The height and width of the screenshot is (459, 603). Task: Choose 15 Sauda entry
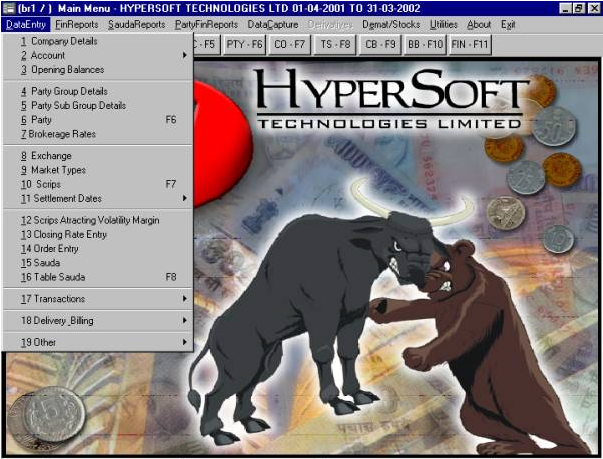(x=98, y=263)
